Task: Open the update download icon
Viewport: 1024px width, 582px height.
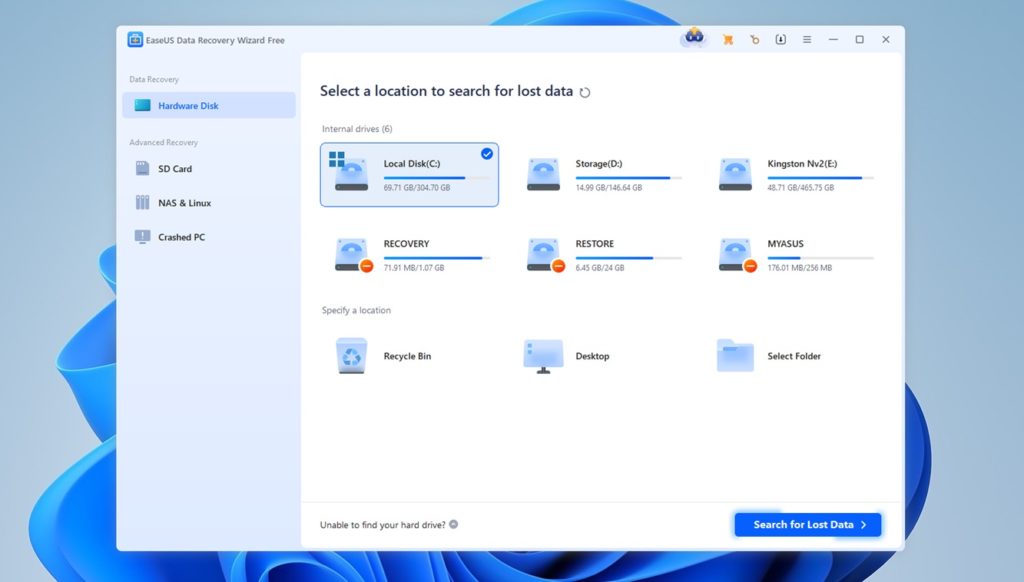Action: (x=781, y=38)
